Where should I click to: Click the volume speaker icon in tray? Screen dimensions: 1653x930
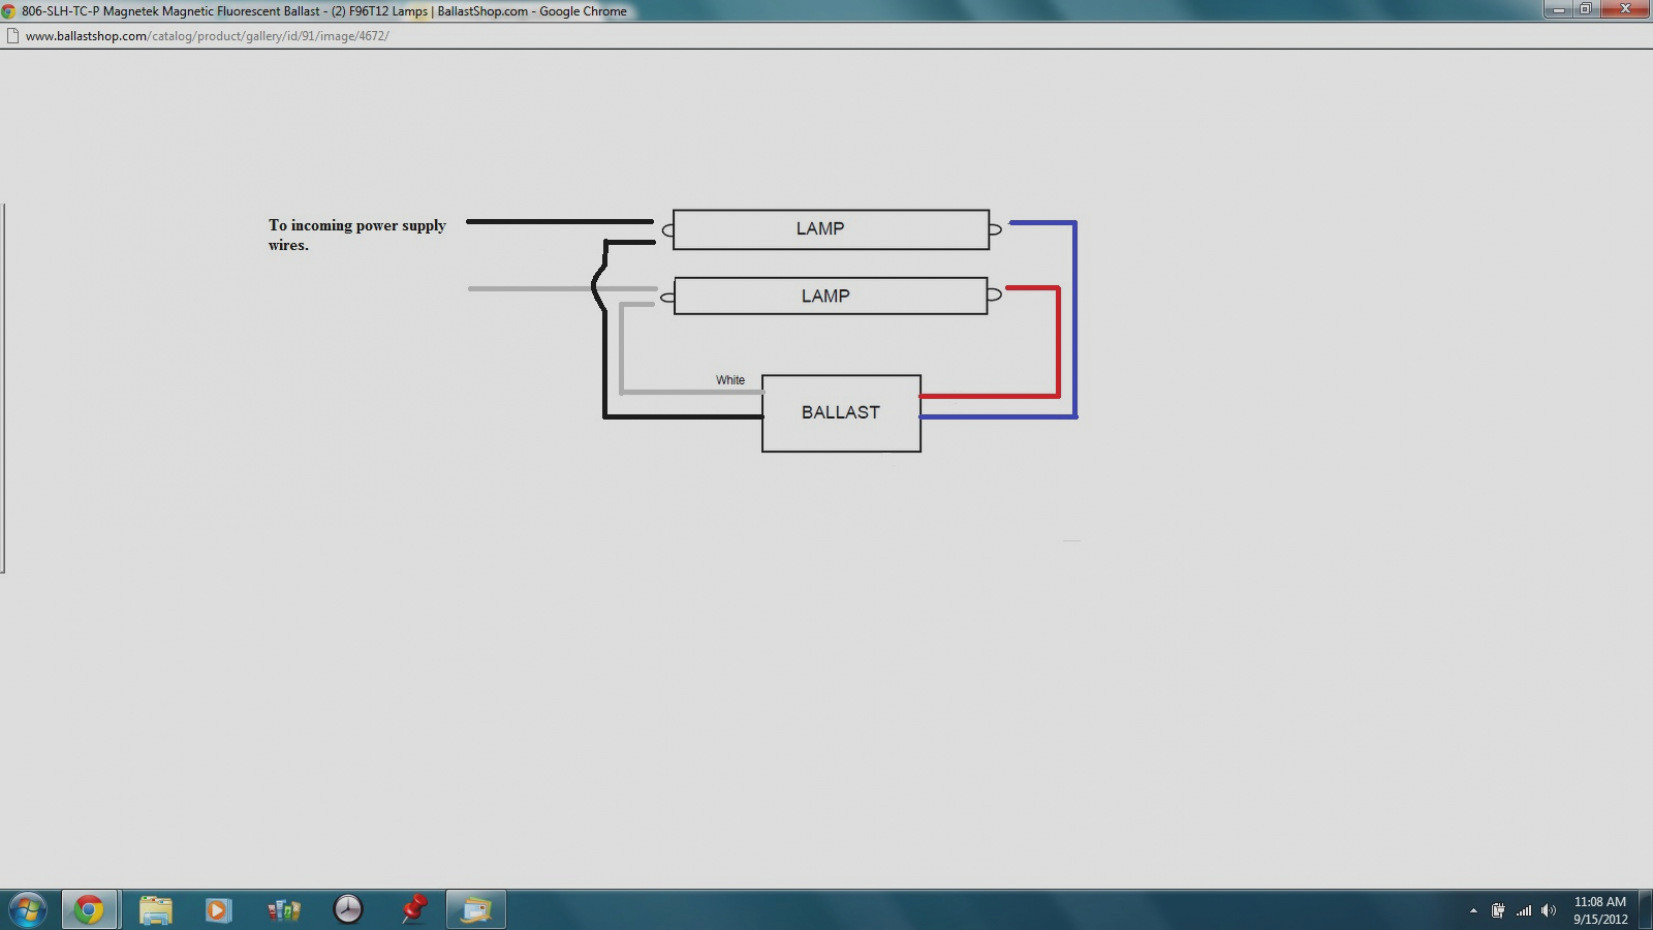[1548, 910]
